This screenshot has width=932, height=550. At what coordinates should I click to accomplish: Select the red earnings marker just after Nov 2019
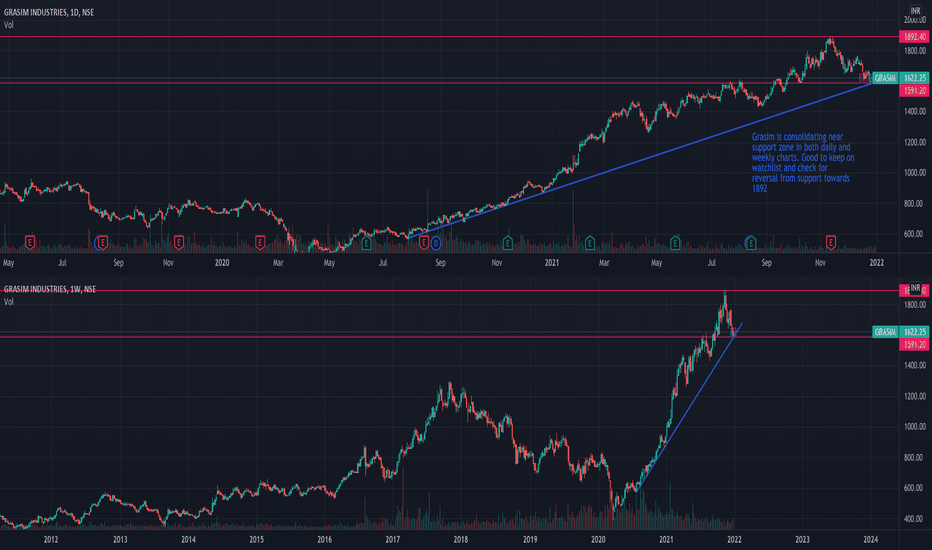178,242
